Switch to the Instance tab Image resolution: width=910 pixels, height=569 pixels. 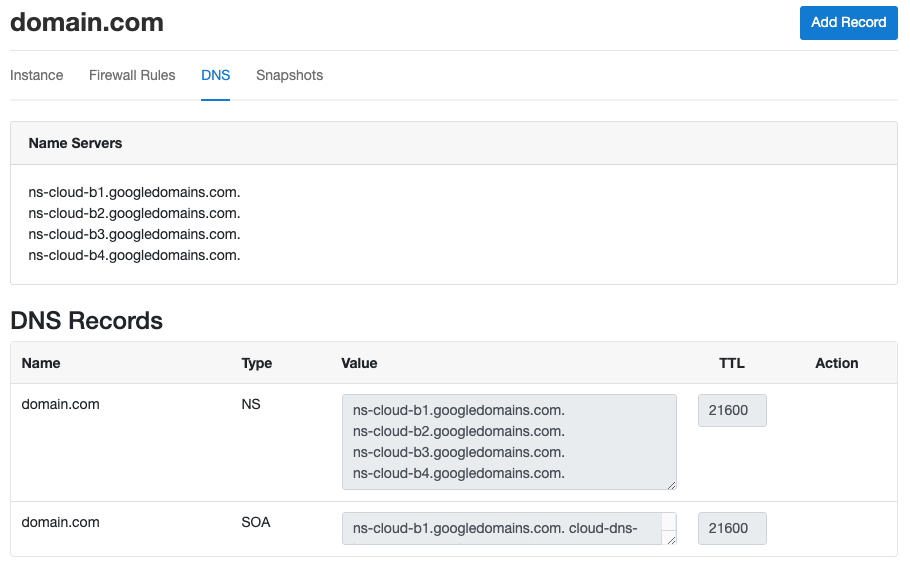coord(37,75)
